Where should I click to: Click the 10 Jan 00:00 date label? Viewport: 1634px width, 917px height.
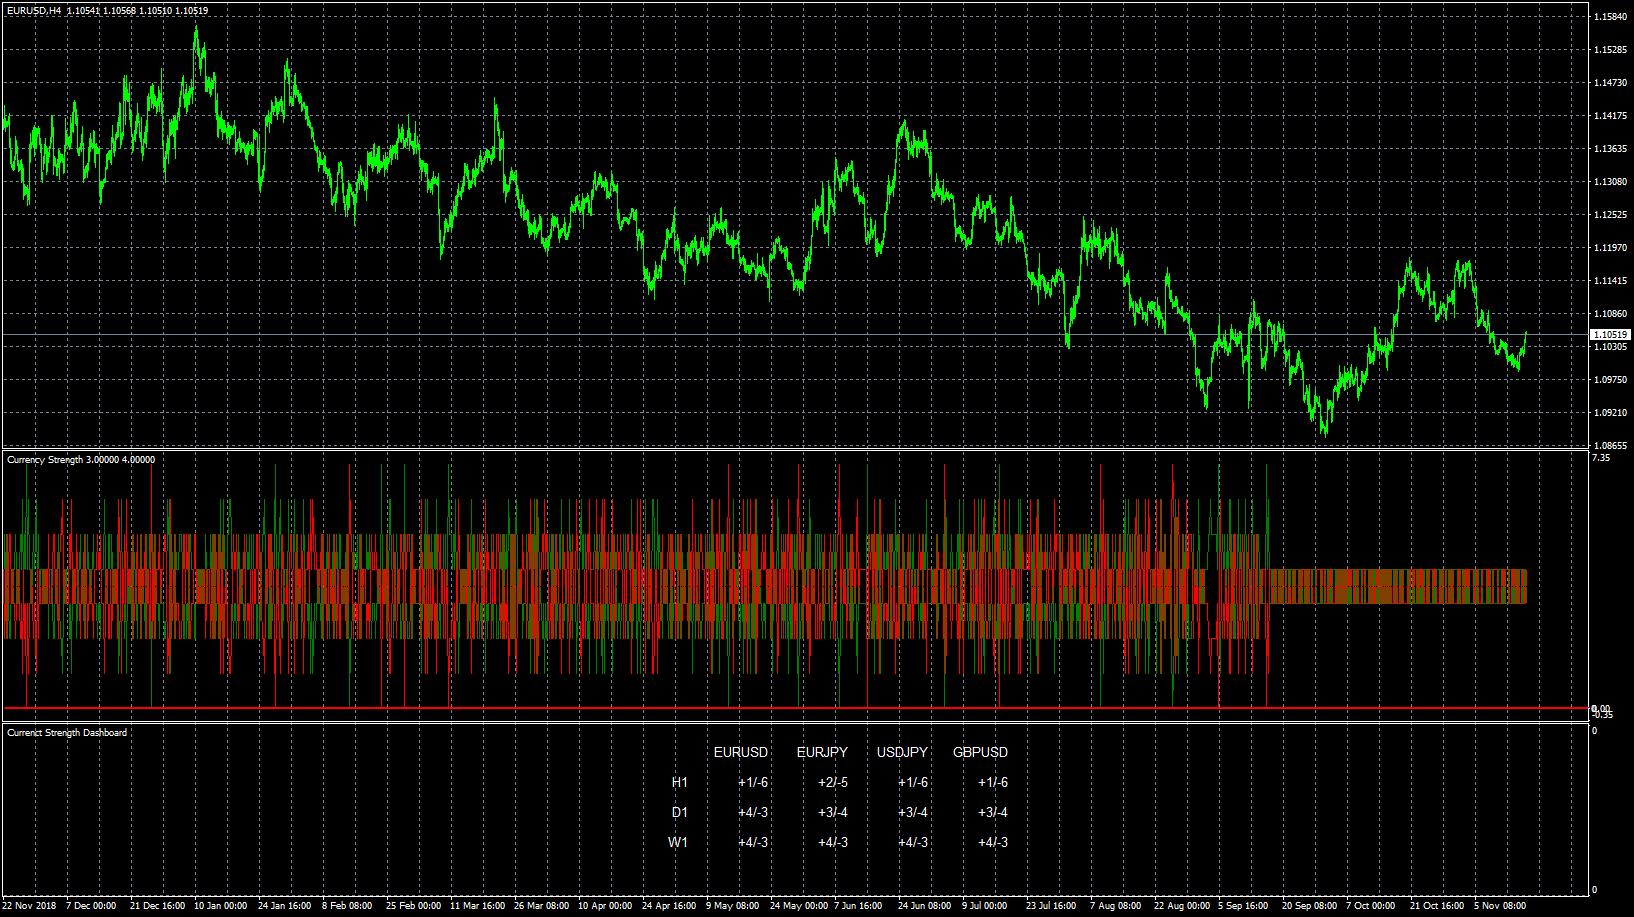coord(221,906)
